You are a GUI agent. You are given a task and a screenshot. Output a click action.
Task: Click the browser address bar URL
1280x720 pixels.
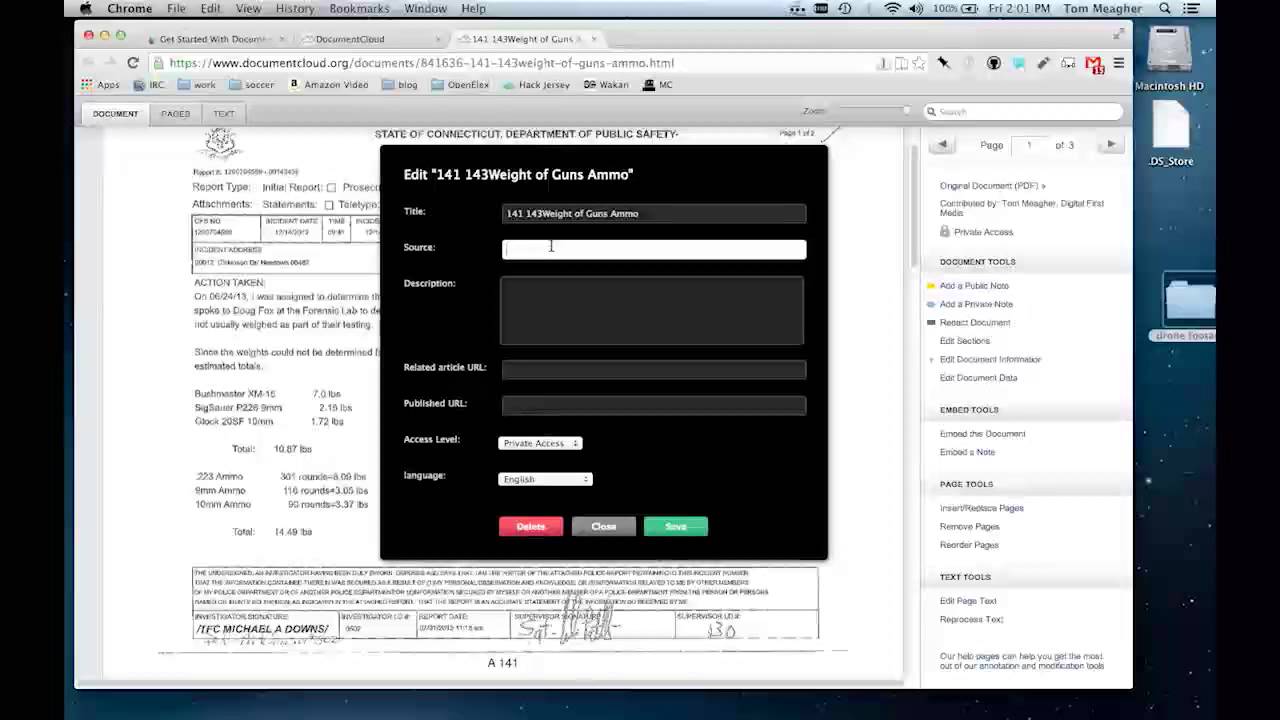pos(421,63)
